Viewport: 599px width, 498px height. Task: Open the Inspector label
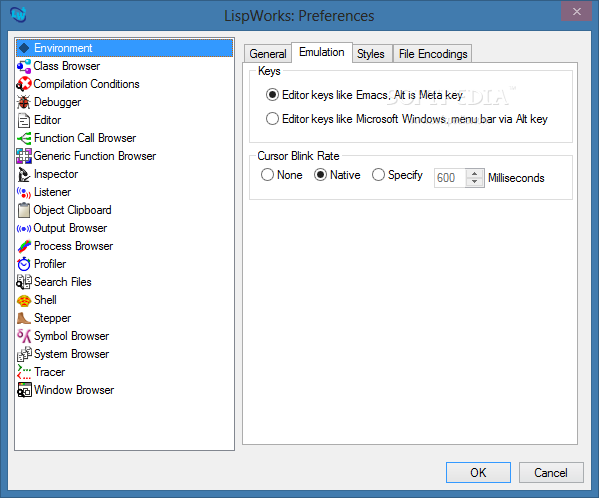(56, 174)
